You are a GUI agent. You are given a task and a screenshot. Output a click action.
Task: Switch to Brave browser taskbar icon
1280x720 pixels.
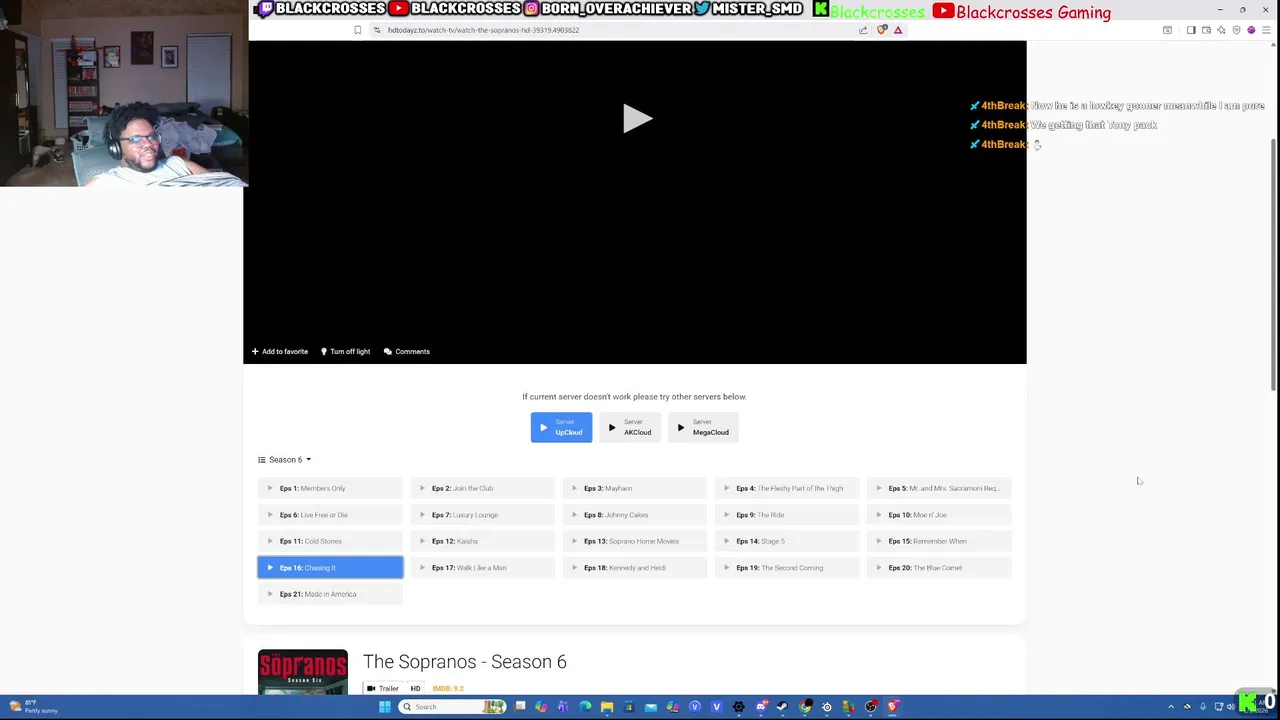coord(892,707)
